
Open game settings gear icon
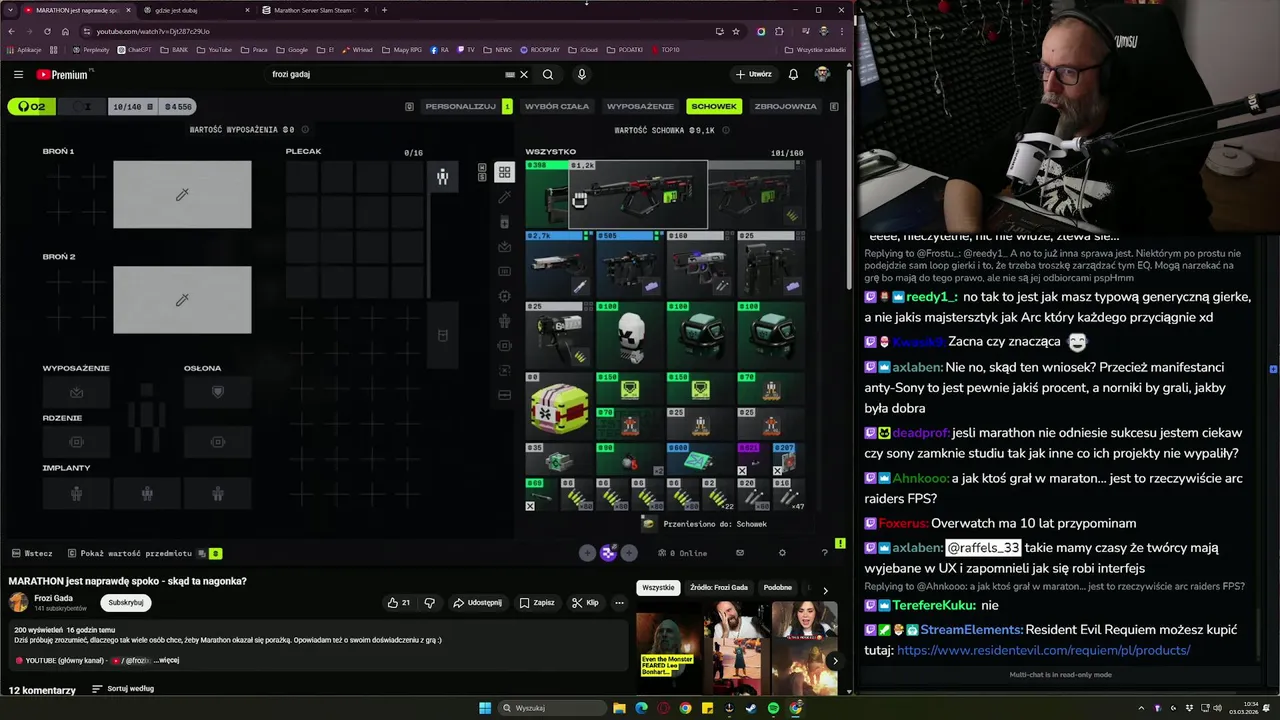point(782,553)
